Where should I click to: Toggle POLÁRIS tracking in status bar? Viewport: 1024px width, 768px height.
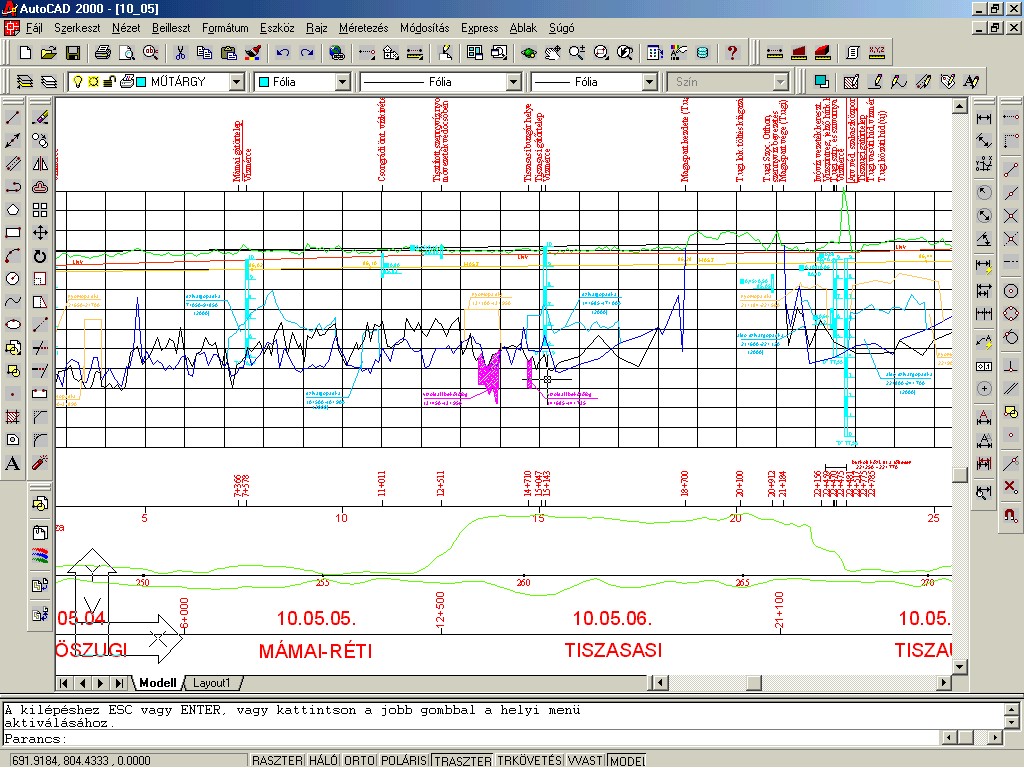[x=404, y=760]
